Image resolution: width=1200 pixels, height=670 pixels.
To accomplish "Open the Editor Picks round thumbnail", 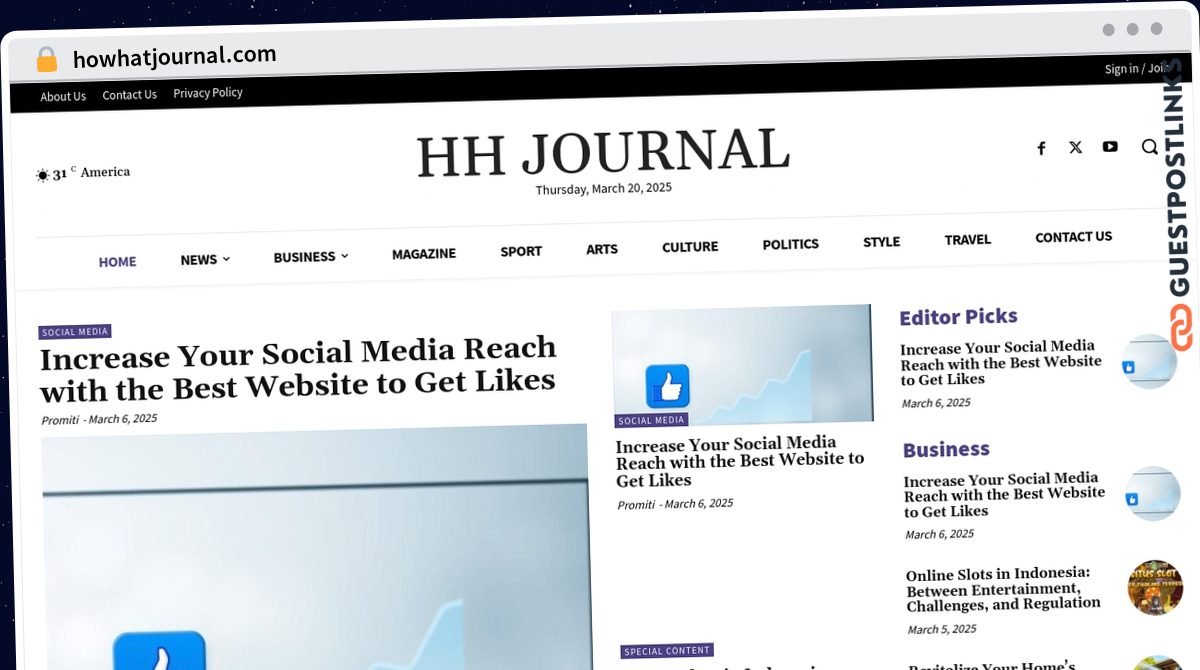I will pyautogui.click(x=1149, y=361).
